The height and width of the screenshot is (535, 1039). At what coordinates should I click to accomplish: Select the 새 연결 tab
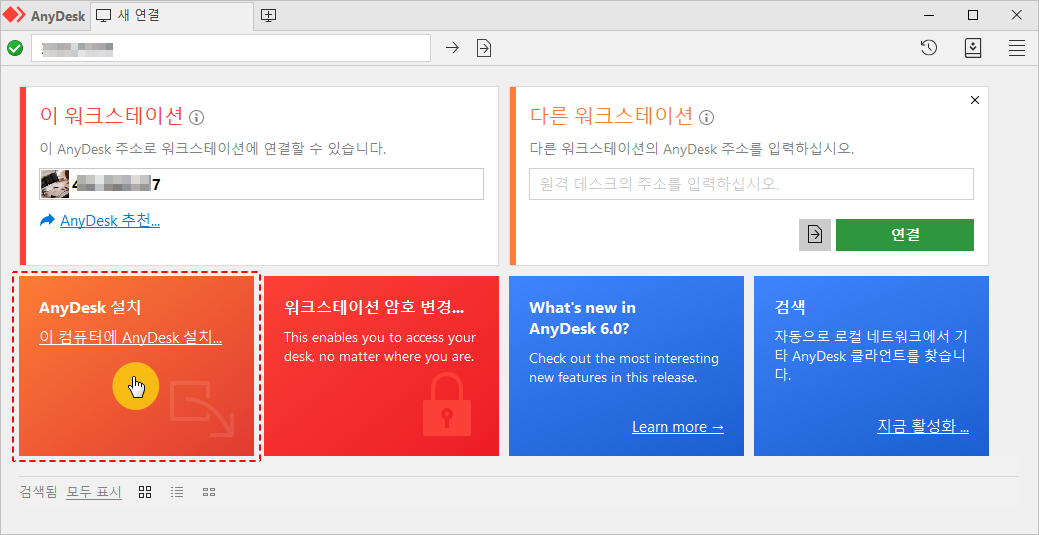click(171, 15)
